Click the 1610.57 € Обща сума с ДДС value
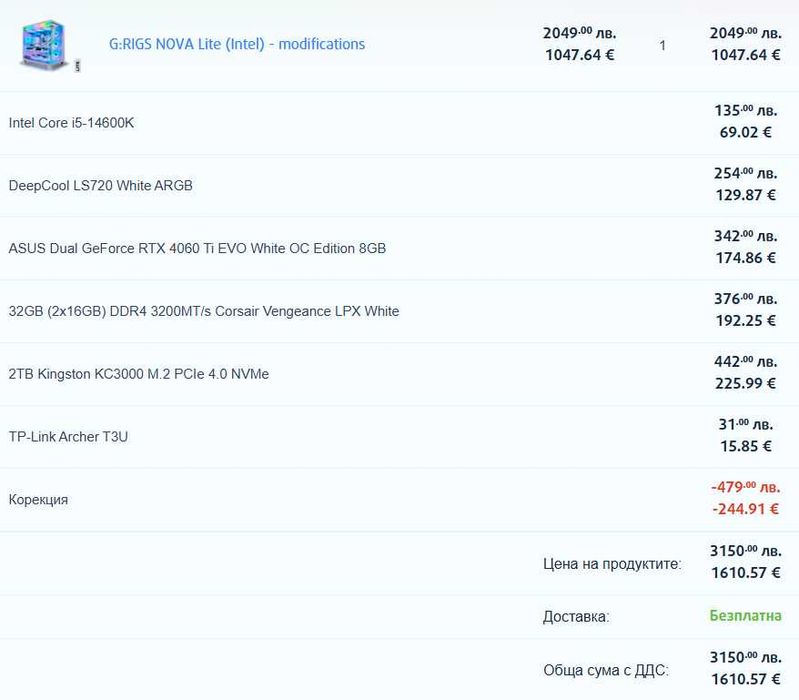 coord(745,680)
